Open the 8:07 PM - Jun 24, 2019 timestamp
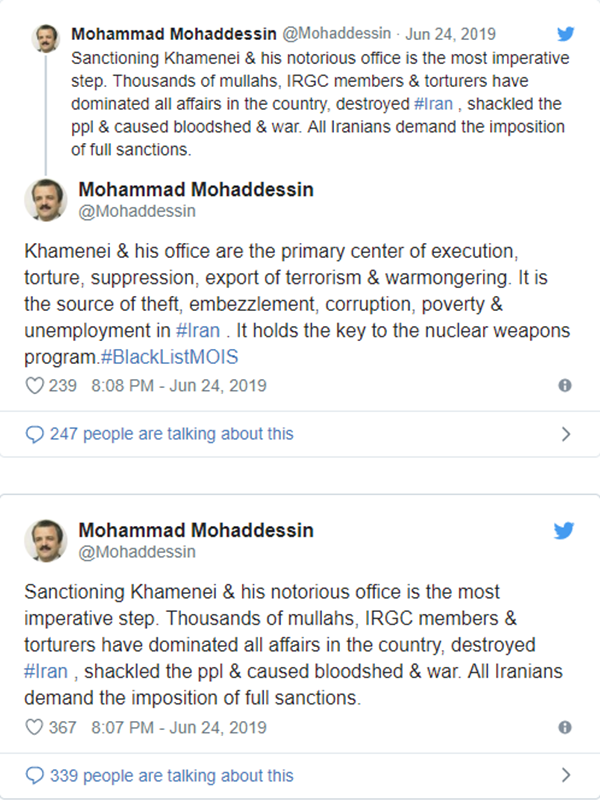Screen dimensions: 600x802 pos(177,727)
